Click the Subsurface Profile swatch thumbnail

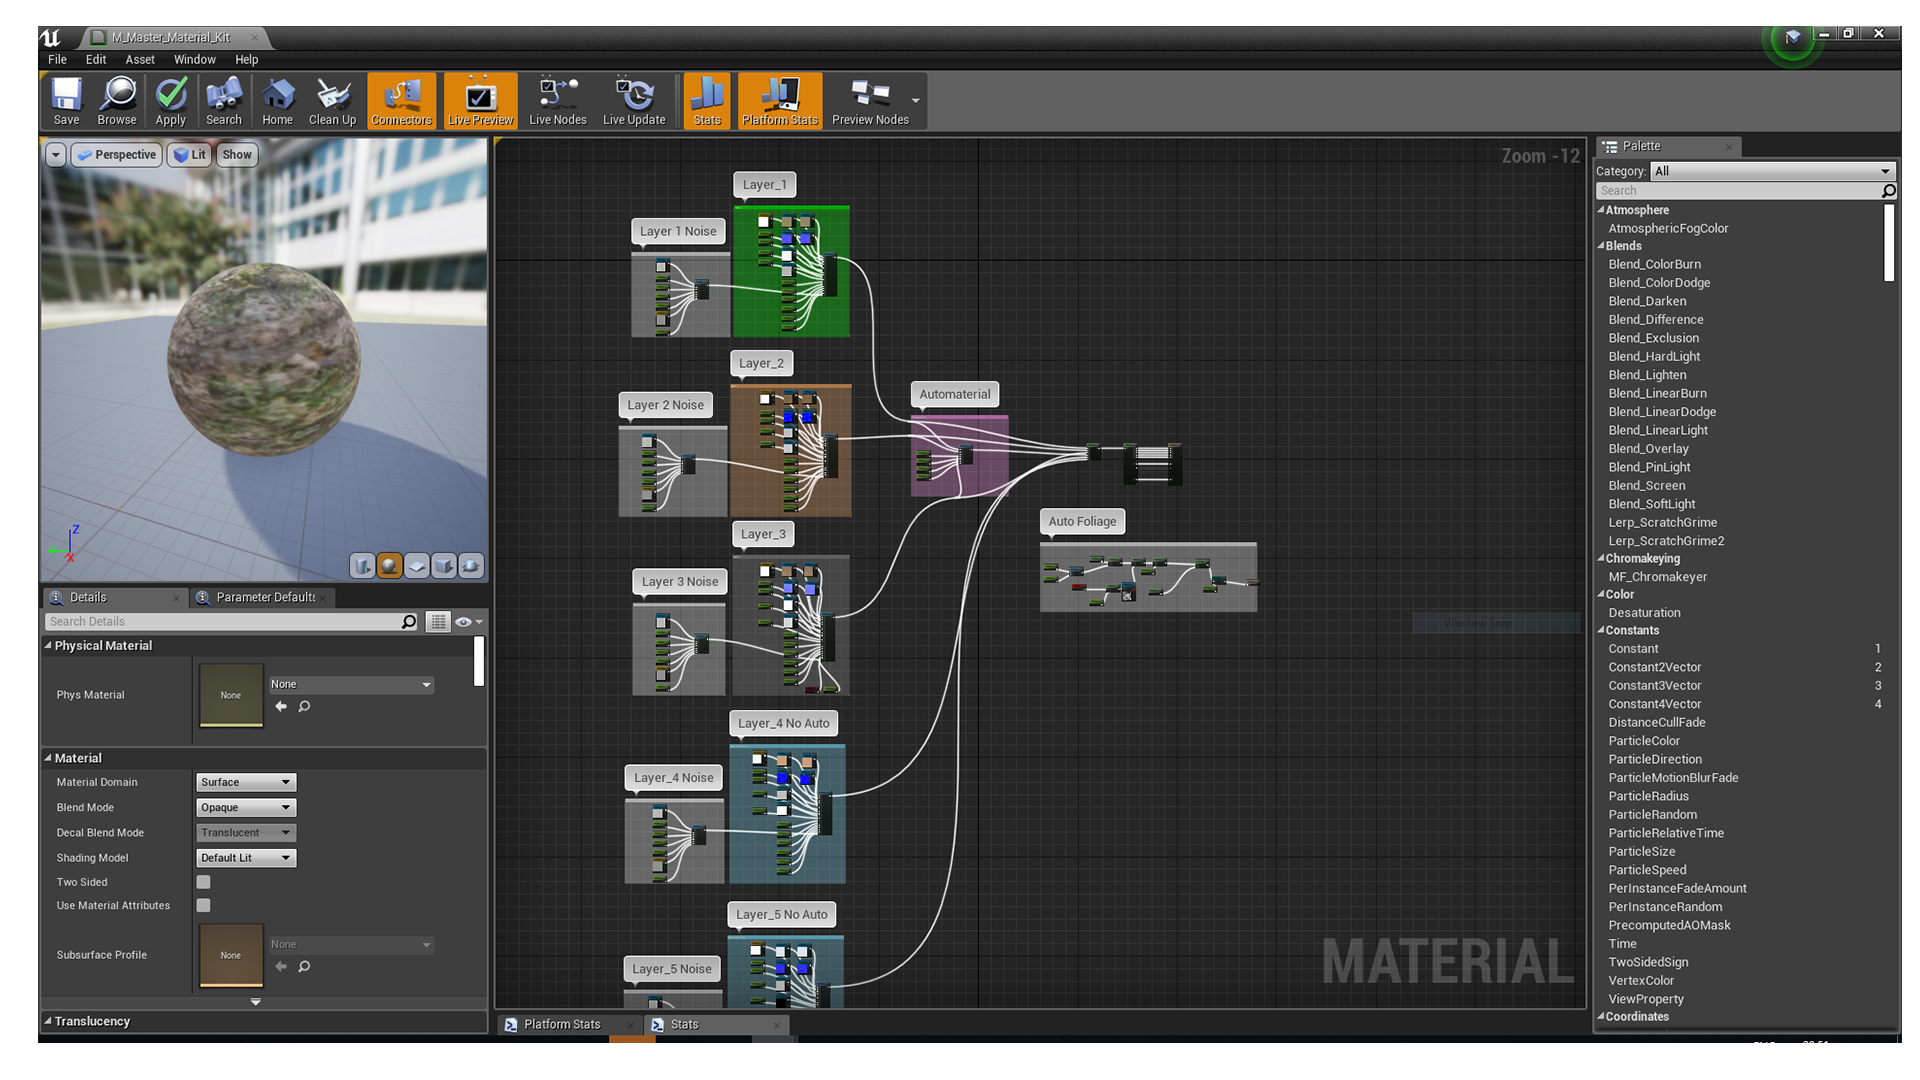coord(231,955)
